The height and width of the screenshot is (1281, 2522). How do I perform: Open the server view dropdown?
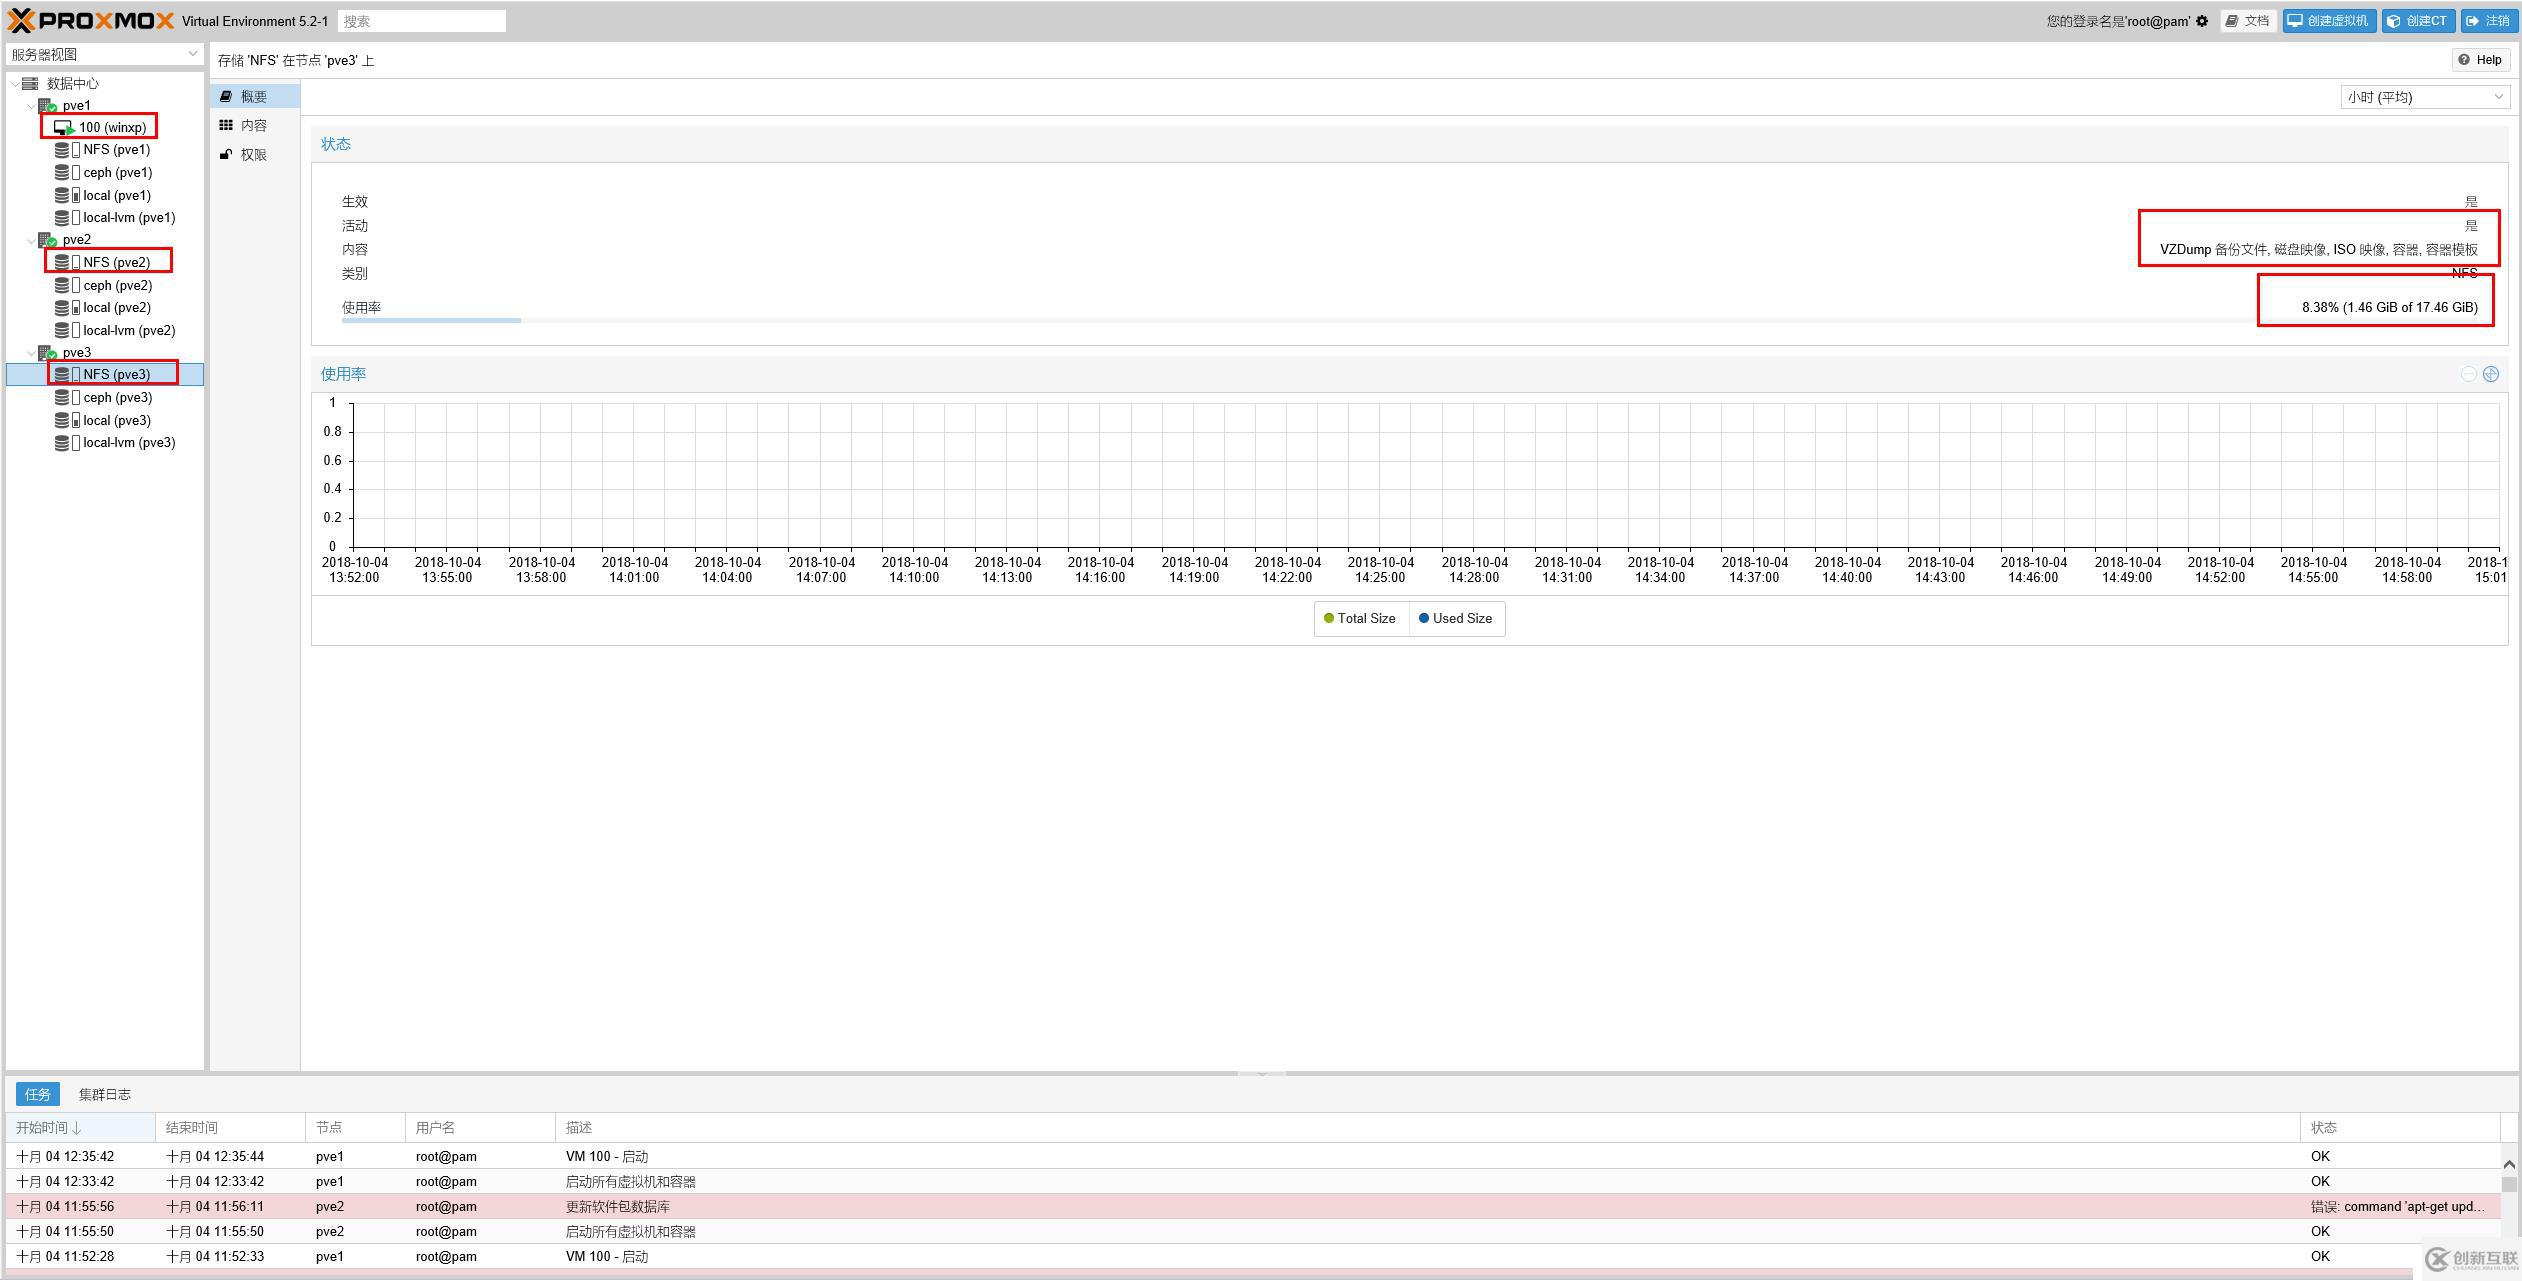click(104, 54)
